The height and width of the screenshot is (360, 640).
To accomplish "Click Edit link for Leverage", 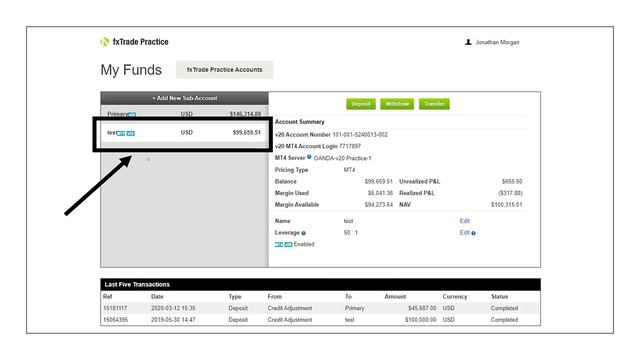I will pyautogui.click(x=464, y=233).
